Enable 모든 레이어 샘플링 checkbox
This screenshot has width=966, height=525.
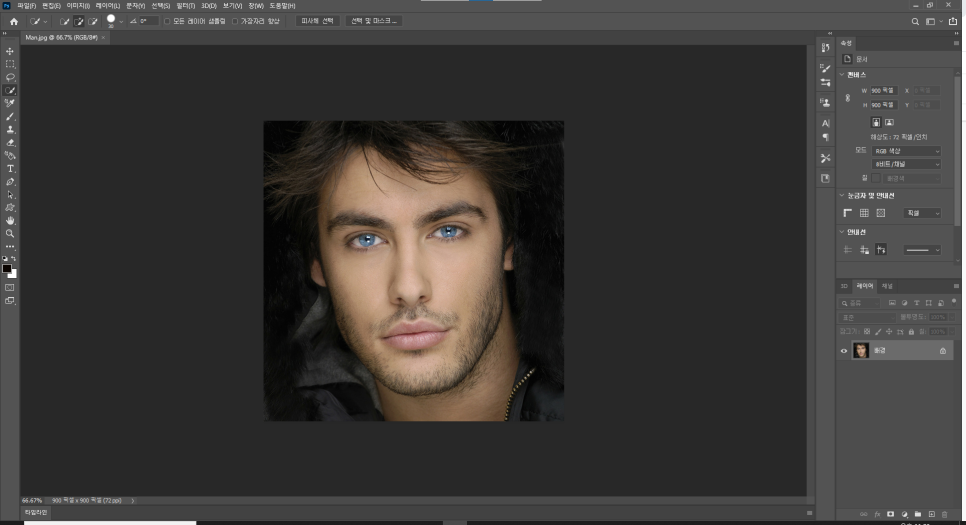(x=167, y=21)
